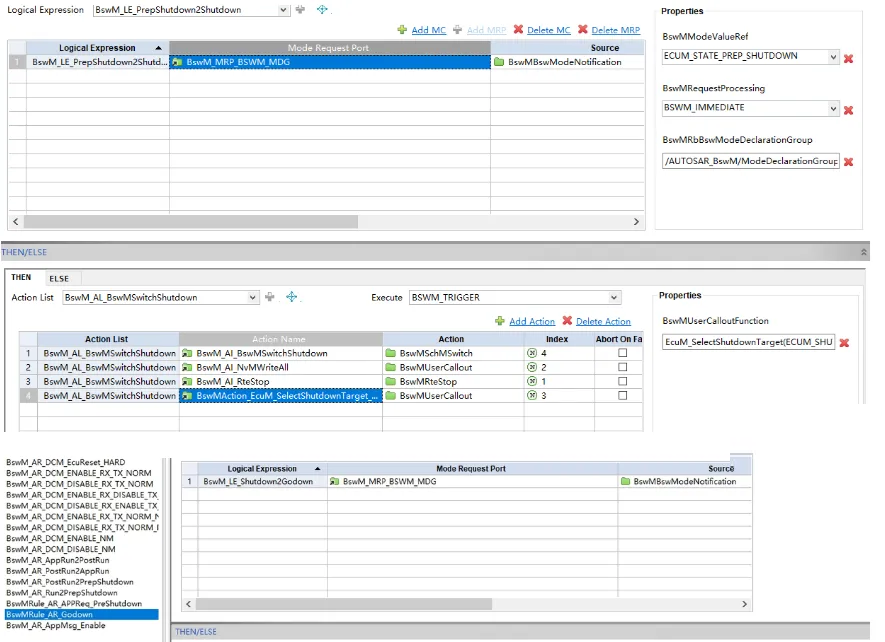Clear the BswMRbBswModeDeclarationGroup property with red X

pyautogui.click(x=848, y=162)
